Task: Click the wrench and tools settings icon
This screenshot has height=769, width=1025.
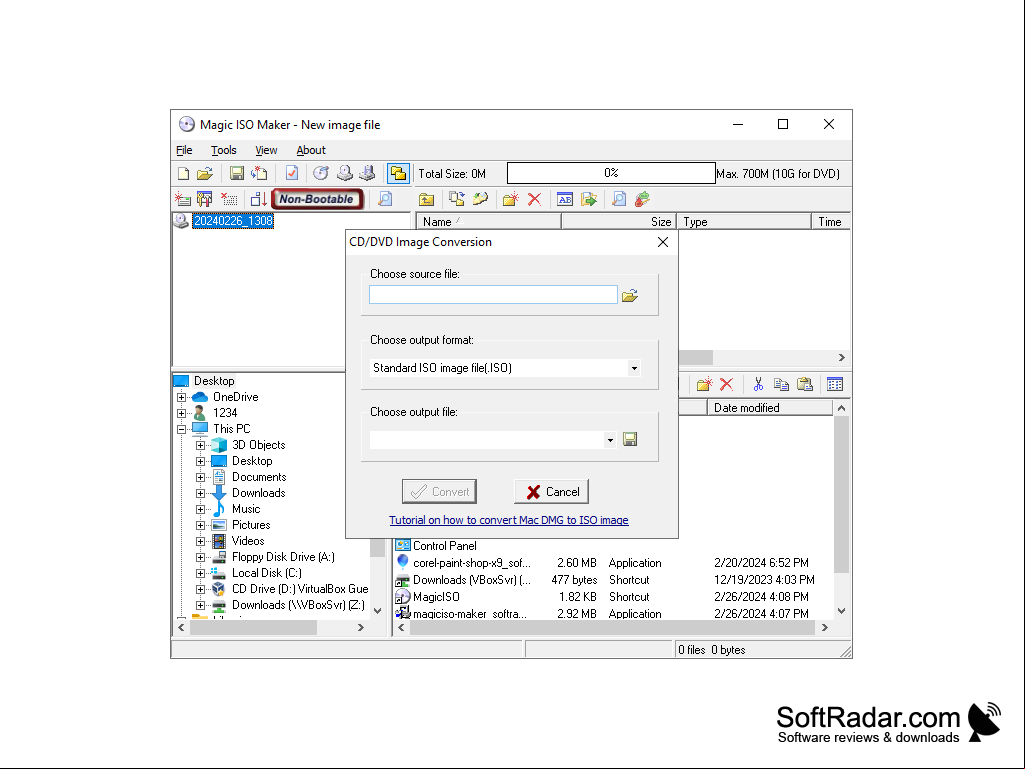Action: coord(205,199)
